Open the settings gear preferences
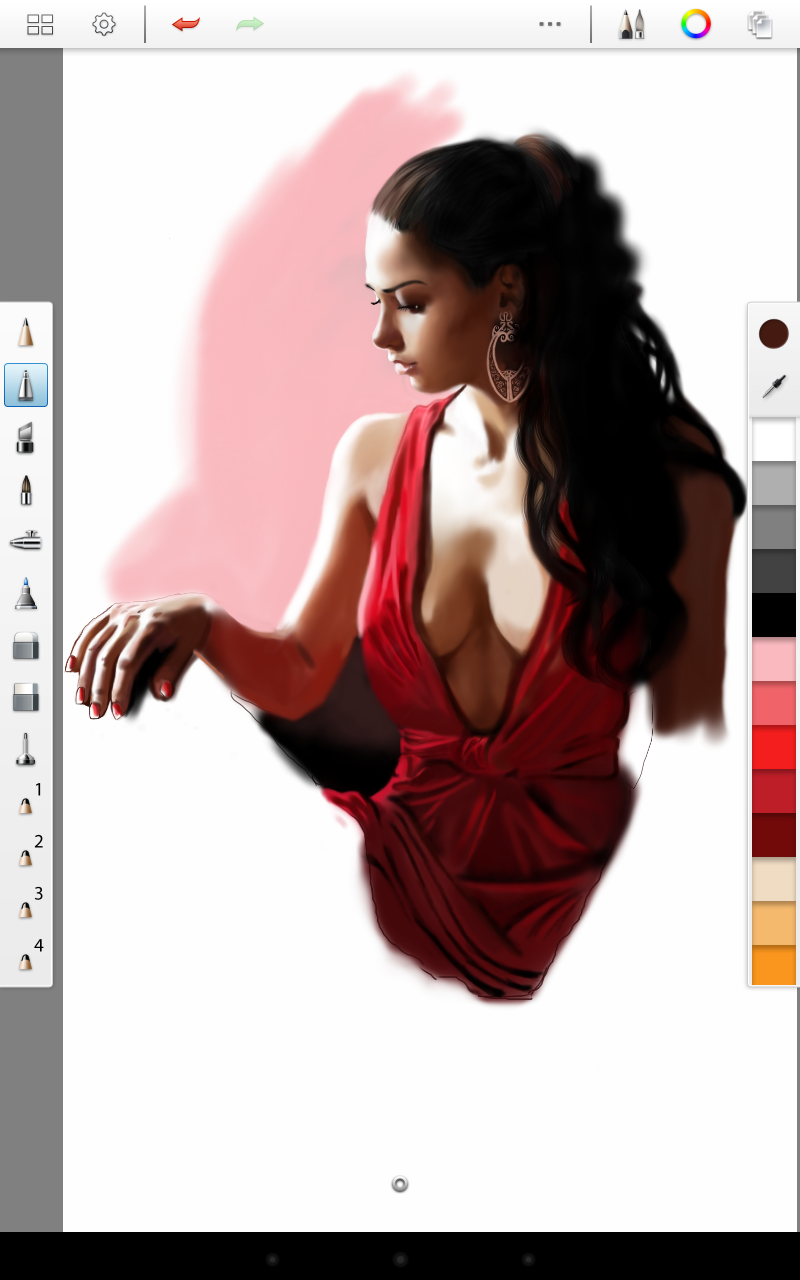 pos(104,25)
